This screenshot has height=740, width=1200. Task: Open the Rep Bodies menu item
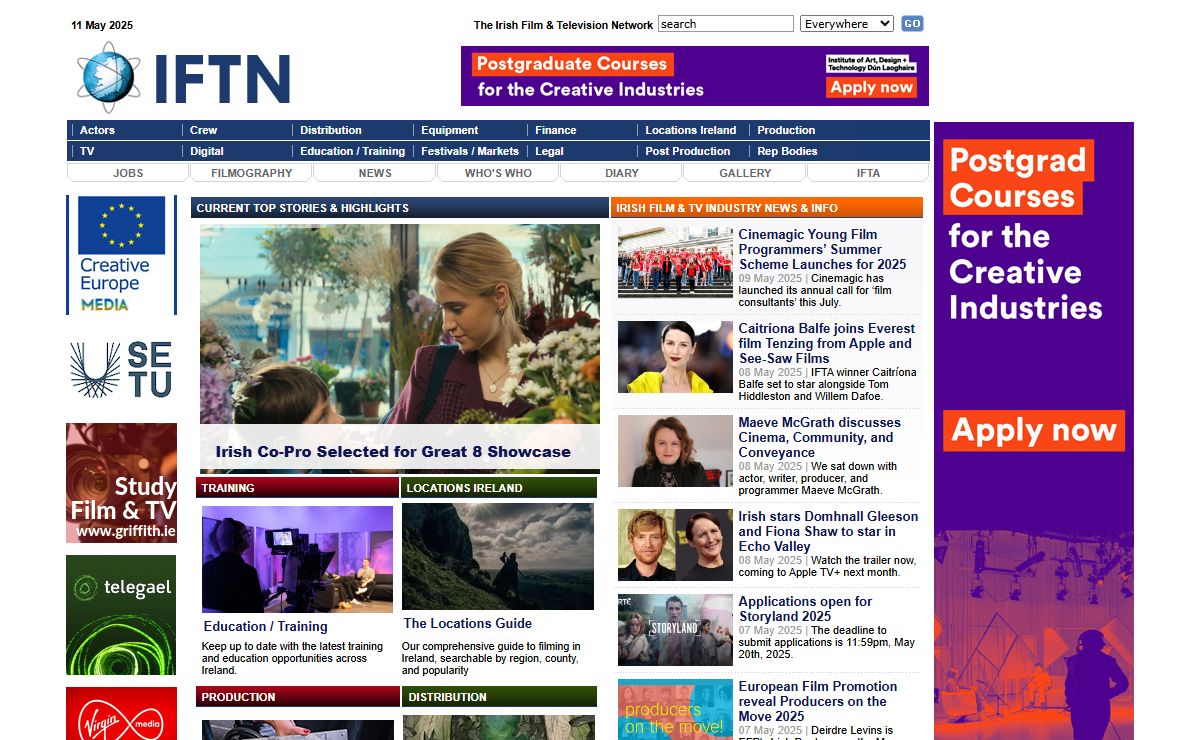[x=787, y=151]
